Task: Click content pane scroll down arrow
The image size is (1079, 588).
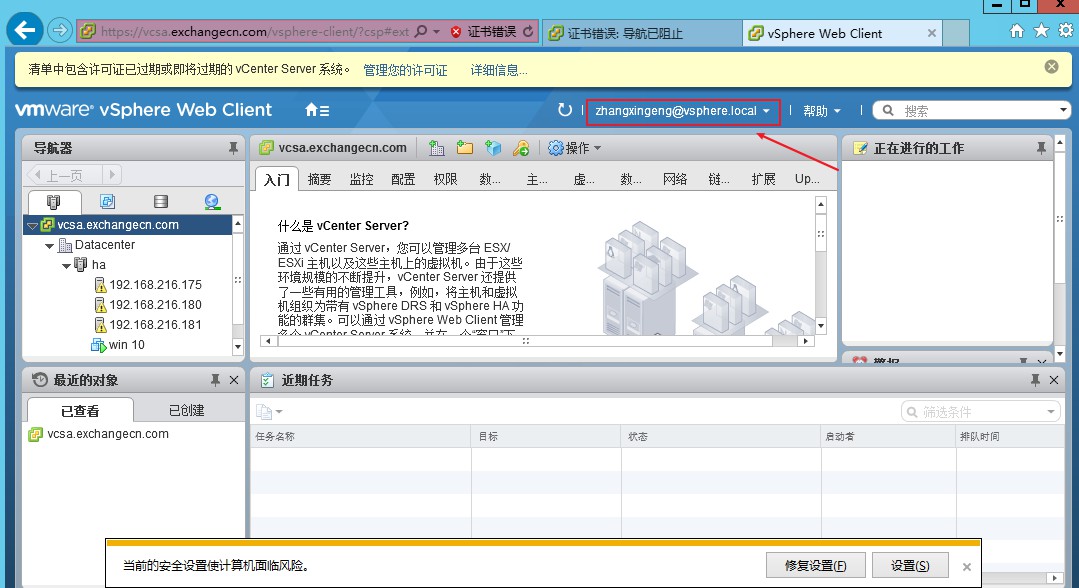Action: (x=820, y=325)
